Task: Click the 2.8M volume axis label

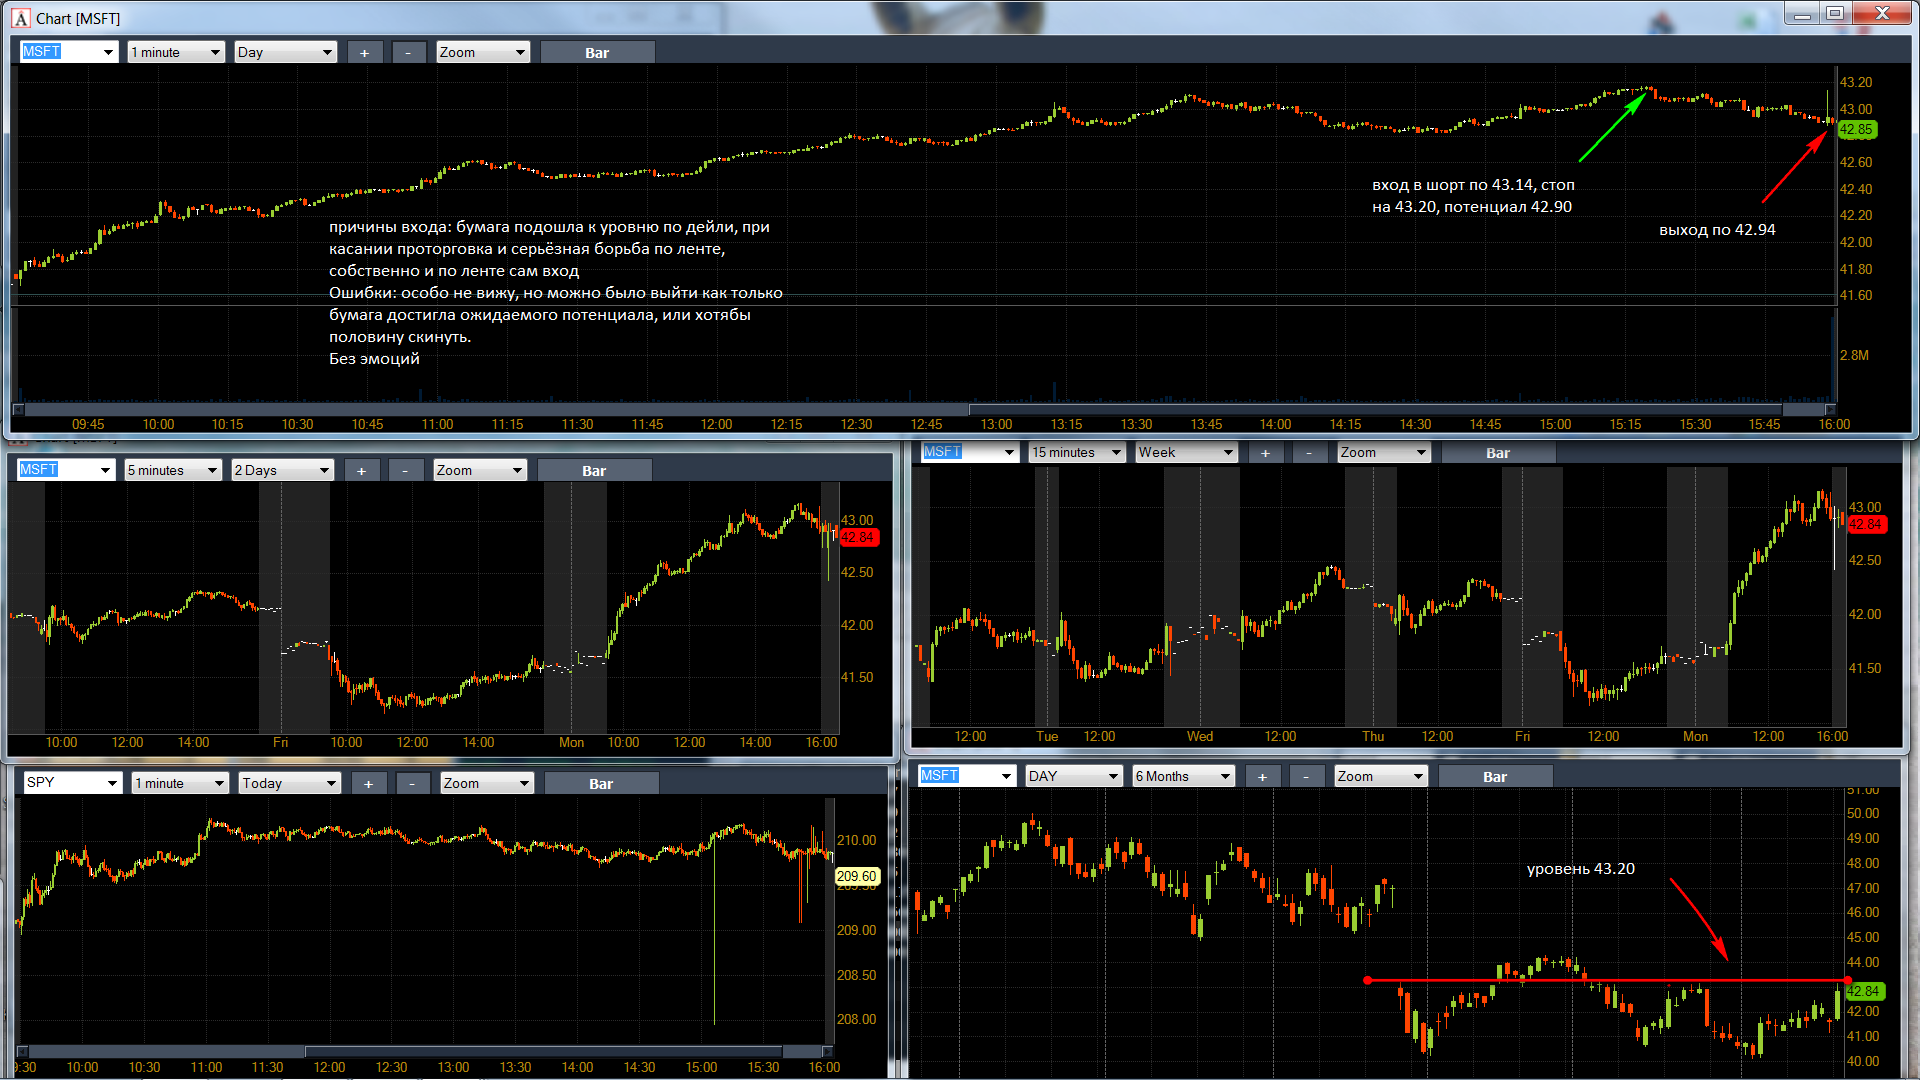Action: click(x=1854, y=355)
